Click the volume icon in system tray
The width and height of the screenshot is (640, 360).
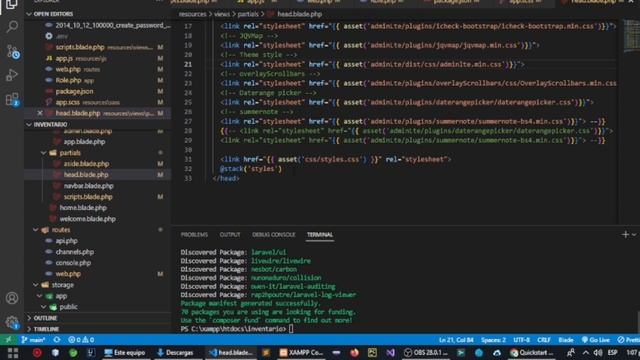(x=598, y=353)
